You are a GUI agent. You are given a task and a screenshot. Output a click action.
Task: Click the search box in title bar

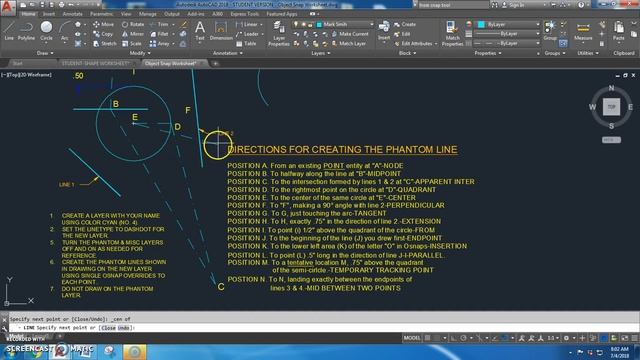(x=452, y=5)
